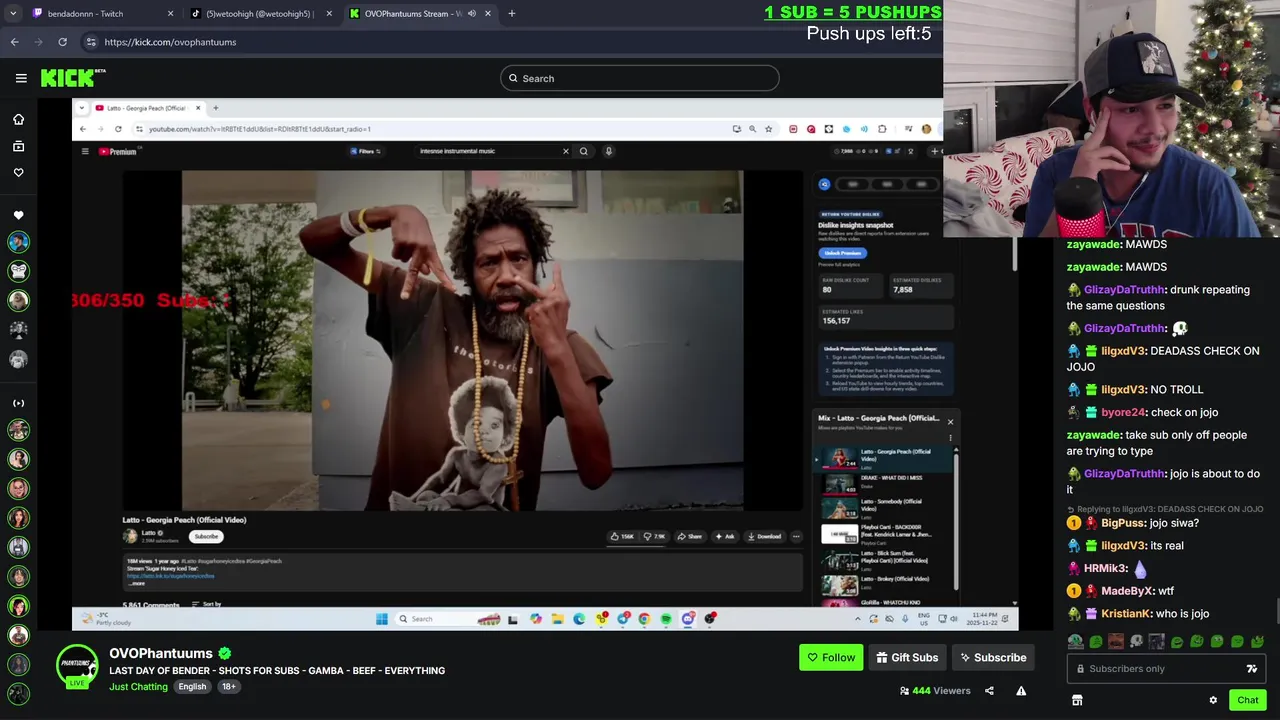
Task: Open KristianK username in chat
Action: (x=1126, y=614)
